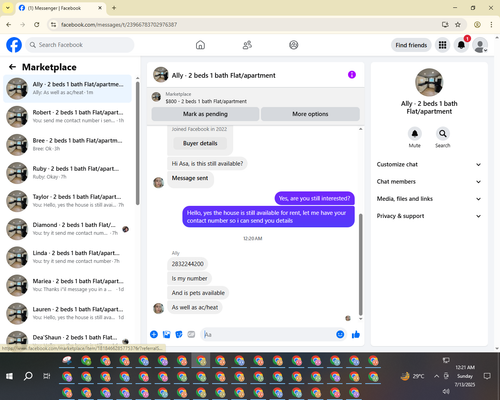Expand Privacy & support section
Viewport: 500px width, 400px height.
point(429,216)
